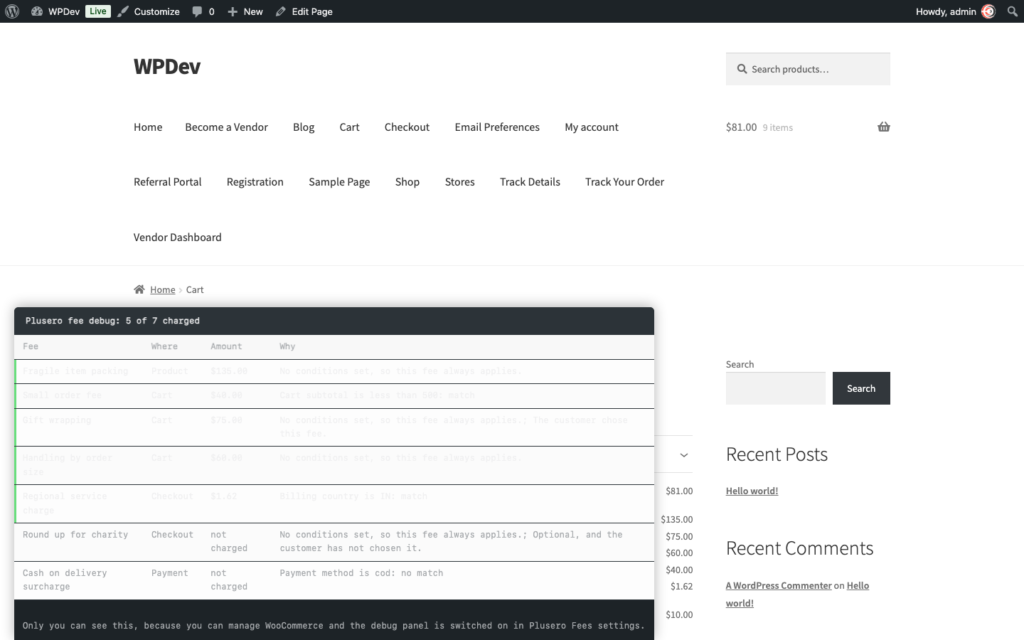Open the Stores page
The height and width of the screenshot is (640, 1024).
(x=460, y=182)
